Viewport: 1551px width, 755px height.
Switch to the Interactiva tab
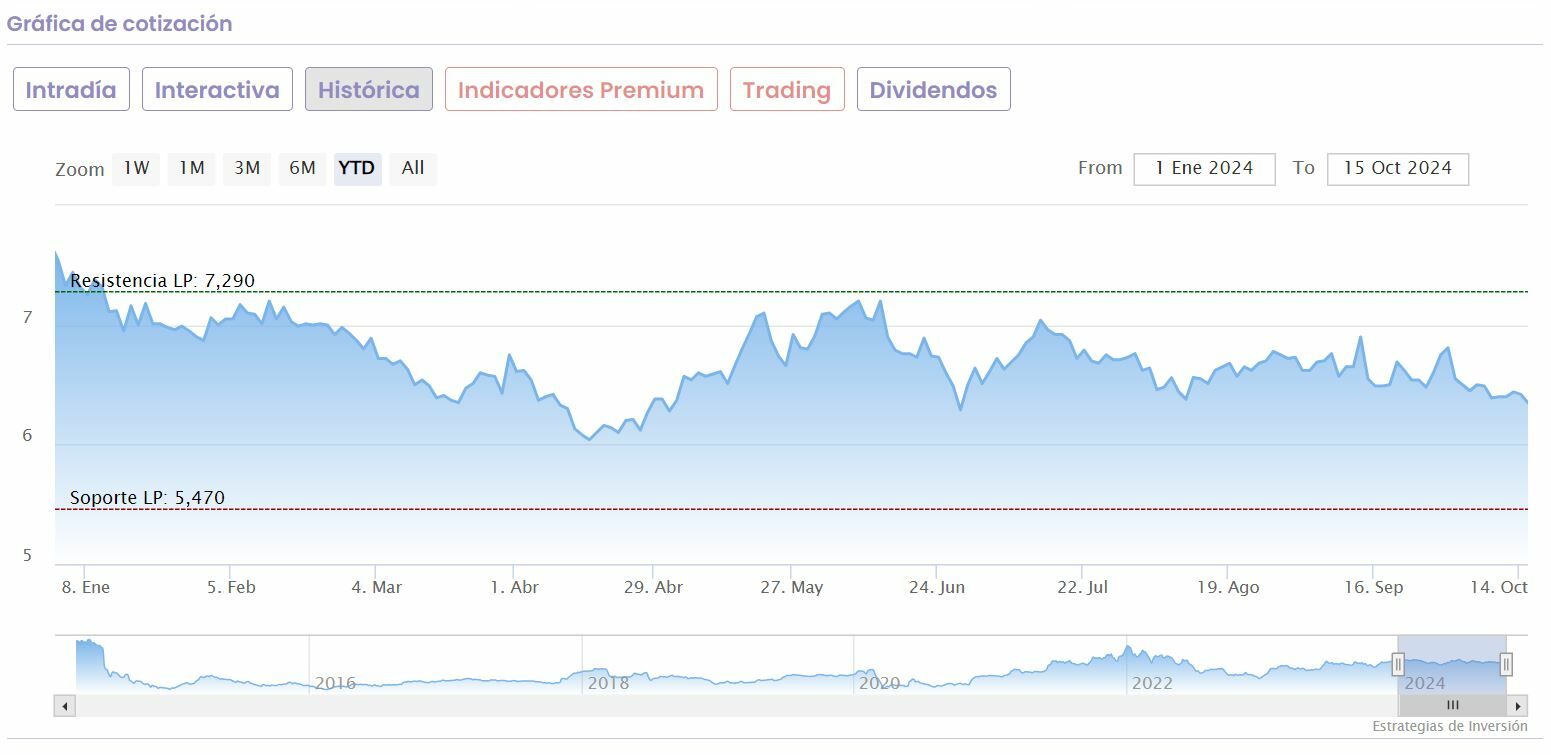217,89
